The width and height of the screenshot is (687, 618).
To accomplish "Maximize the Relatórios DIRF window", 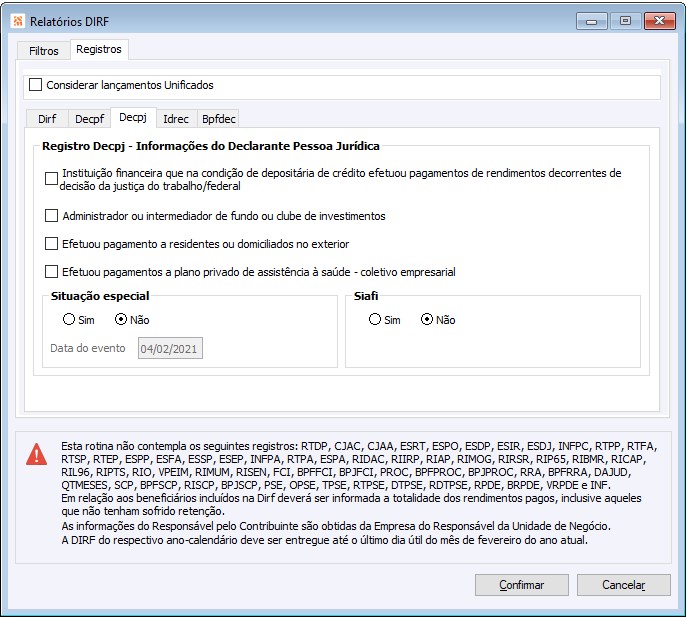I will tap(625, 21).
